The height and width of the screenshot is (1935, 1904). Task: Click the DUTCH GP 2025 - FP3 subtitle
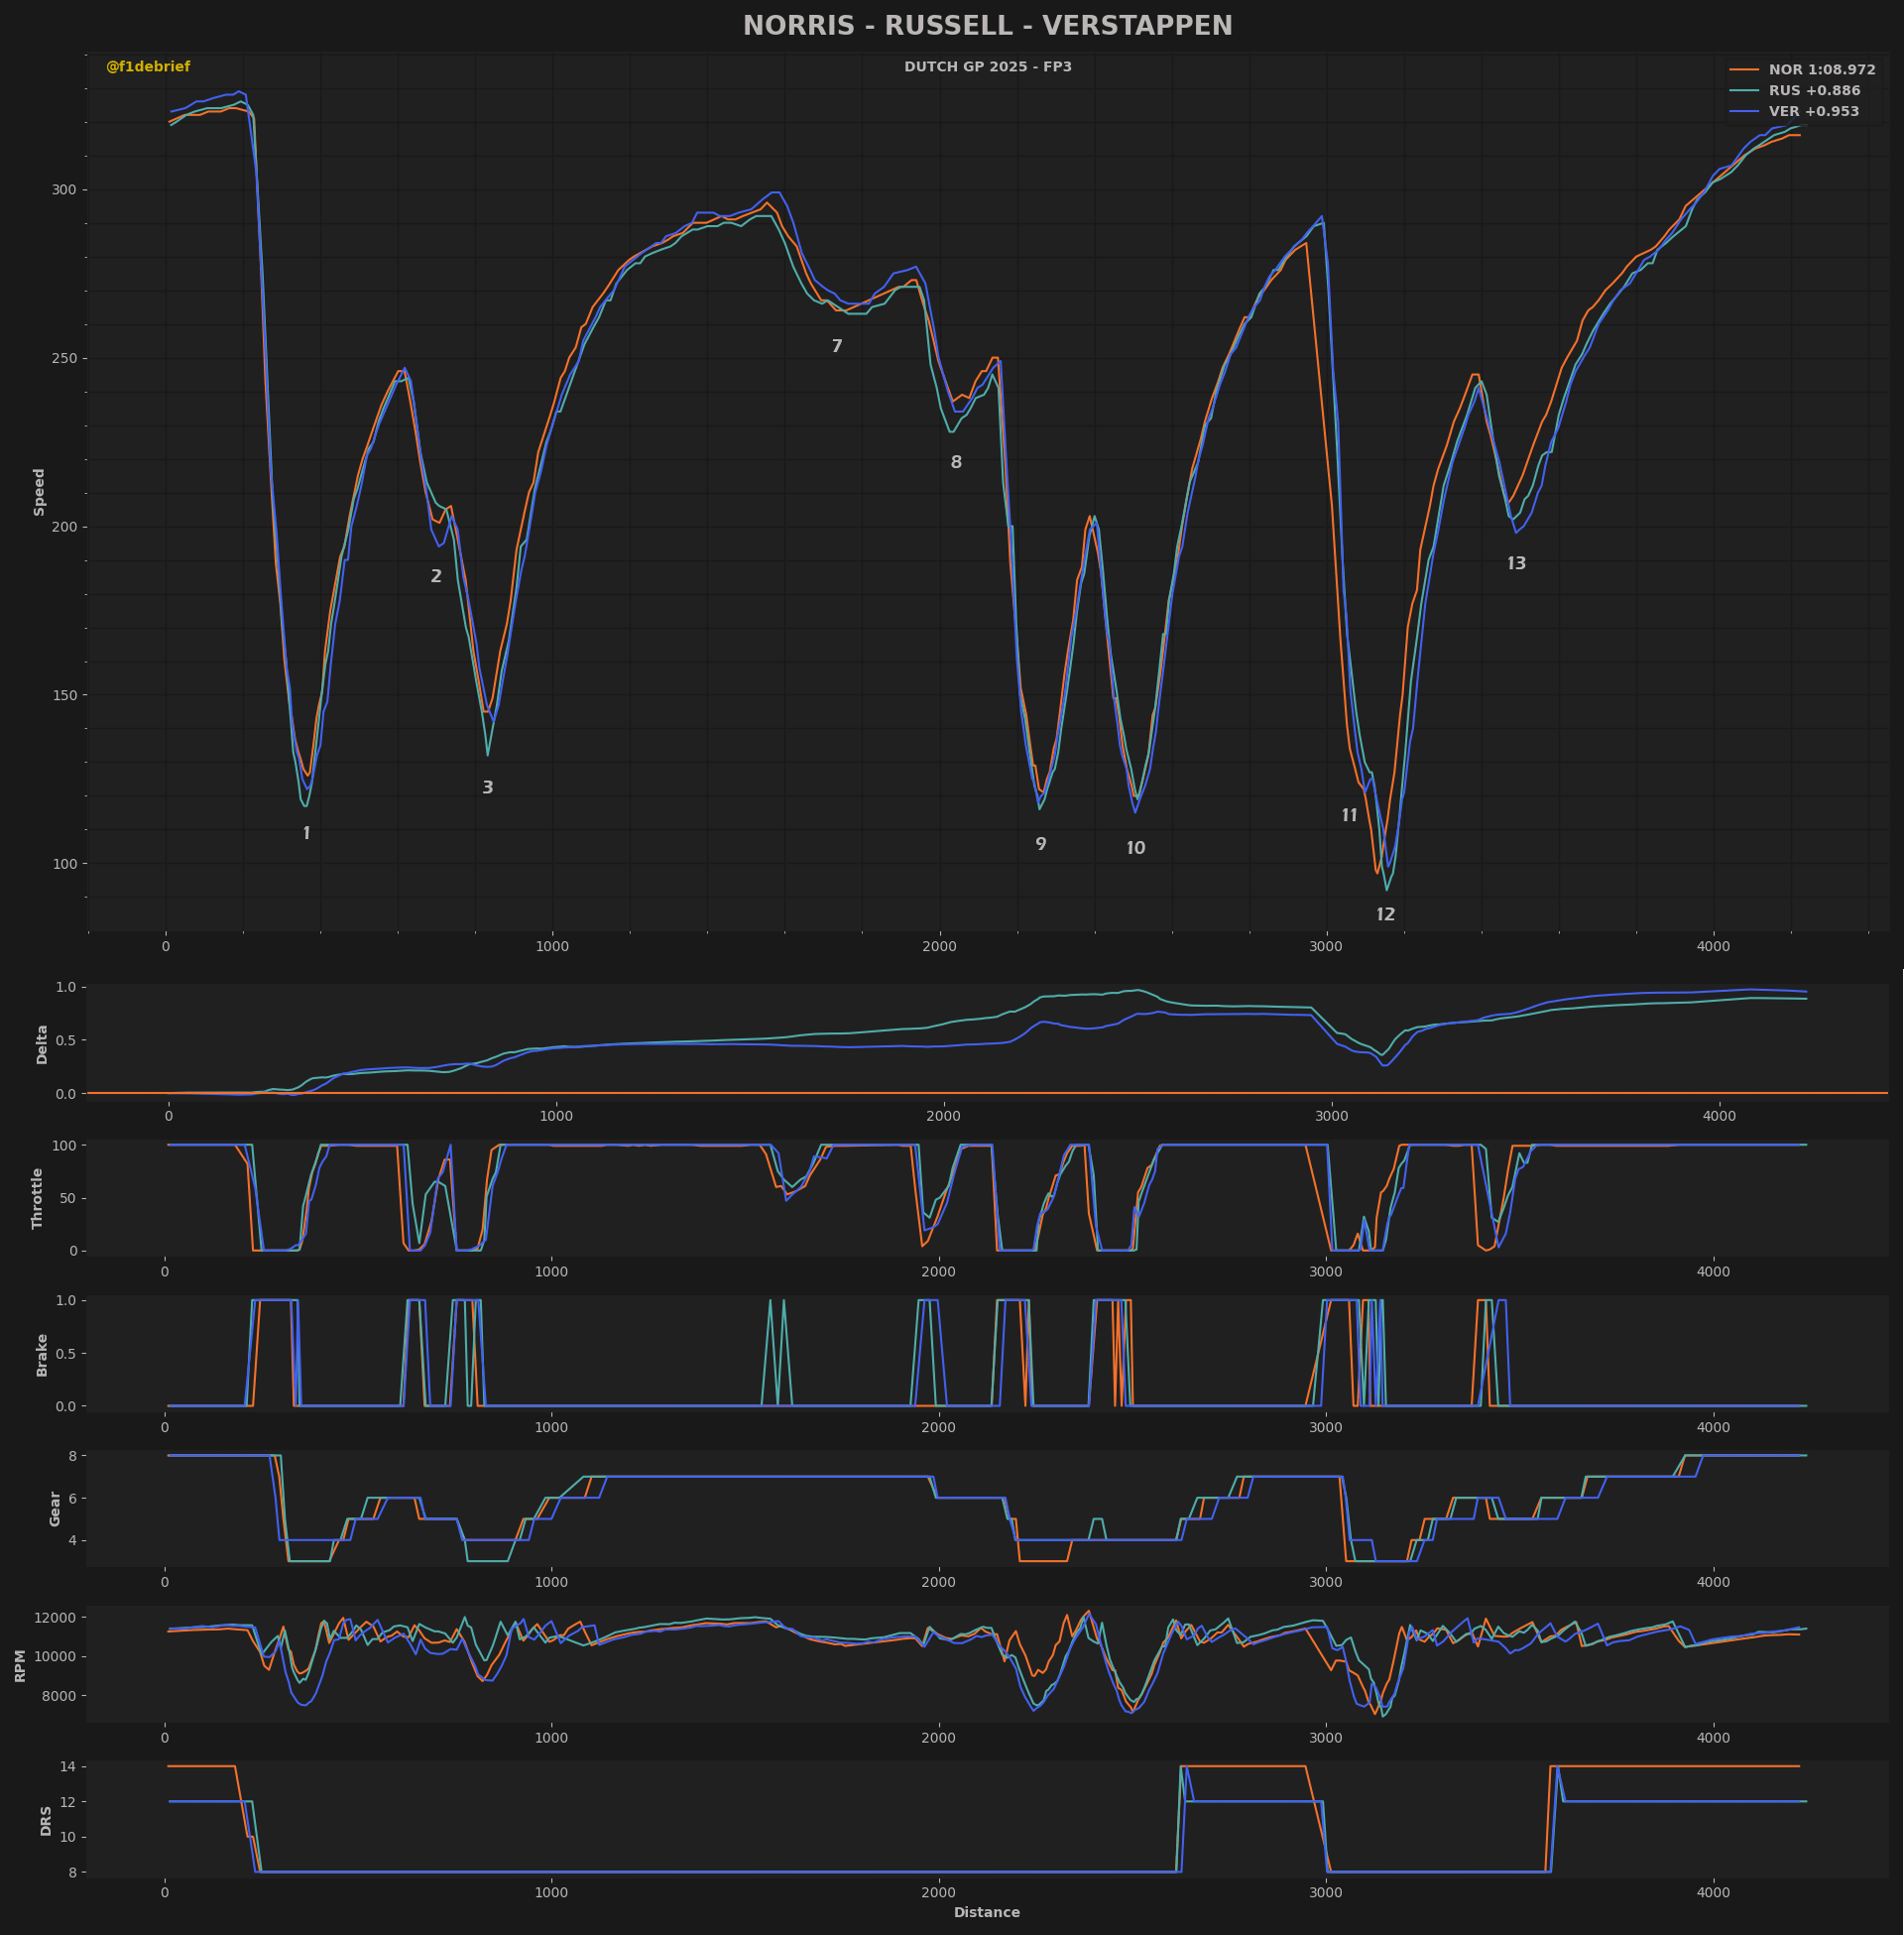point(987,67)
